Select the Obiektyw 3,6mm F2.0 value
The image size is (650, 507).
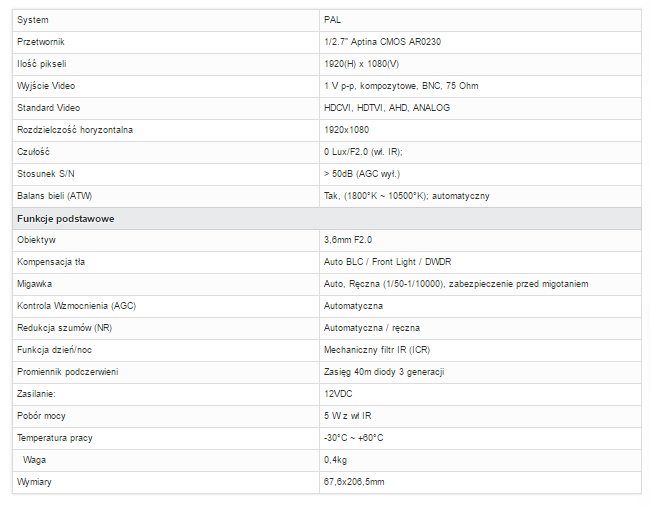(x=348, y=240)
